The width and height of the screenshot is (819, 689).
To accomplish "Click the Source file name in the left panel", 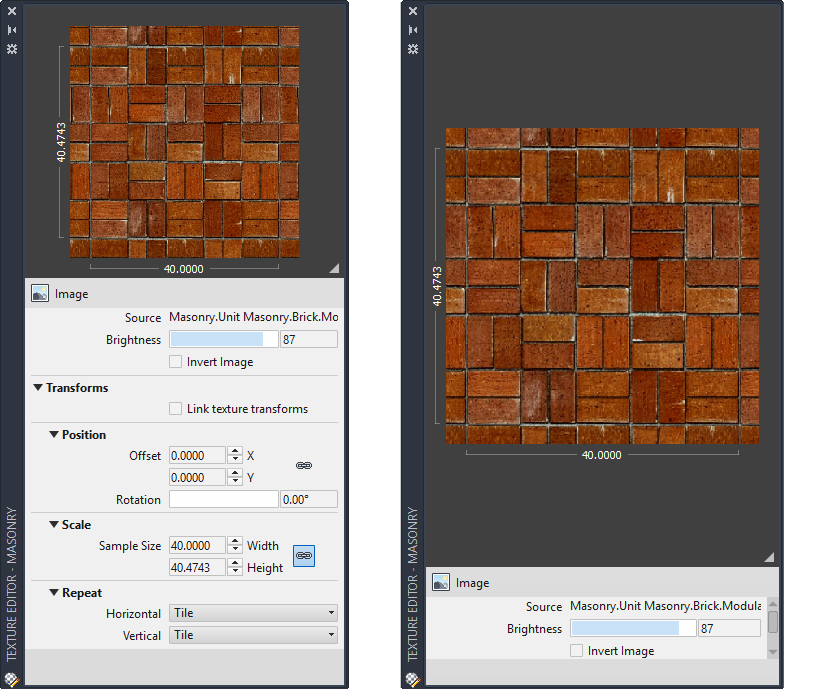I will pyautogui.click(x=253, y=317).
